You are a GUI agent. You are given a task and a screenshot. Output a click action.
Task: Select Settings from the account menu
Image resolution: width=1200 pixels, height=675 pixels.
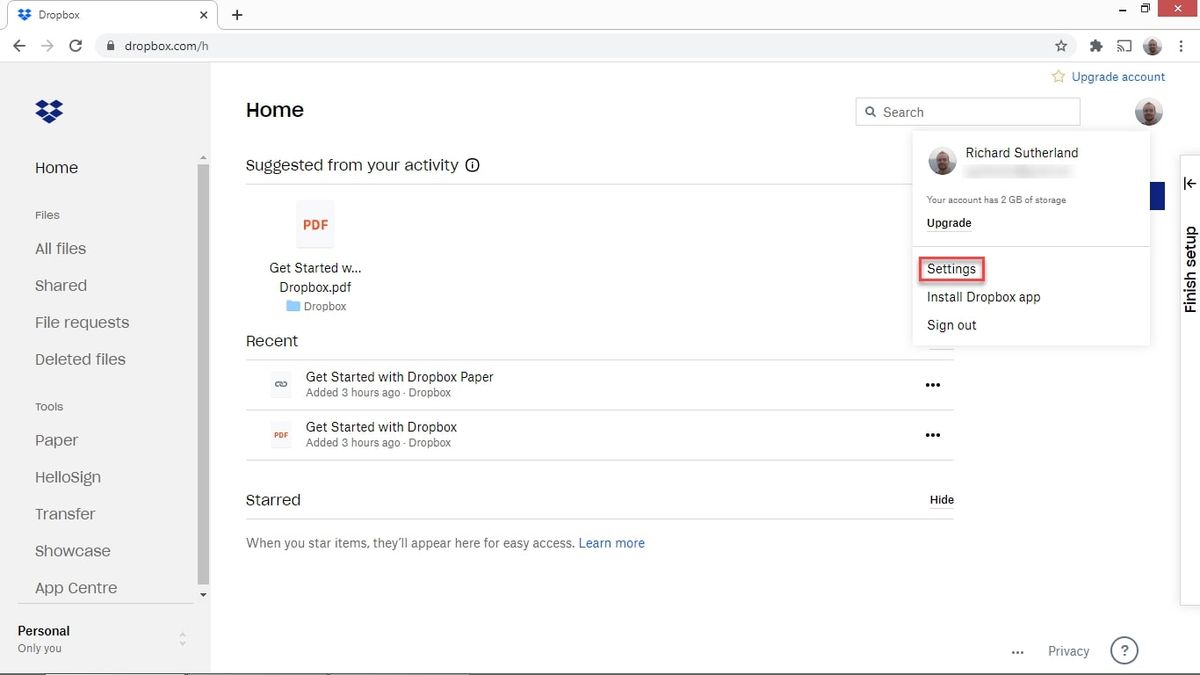pyautogui.click(x=950, y=268)
